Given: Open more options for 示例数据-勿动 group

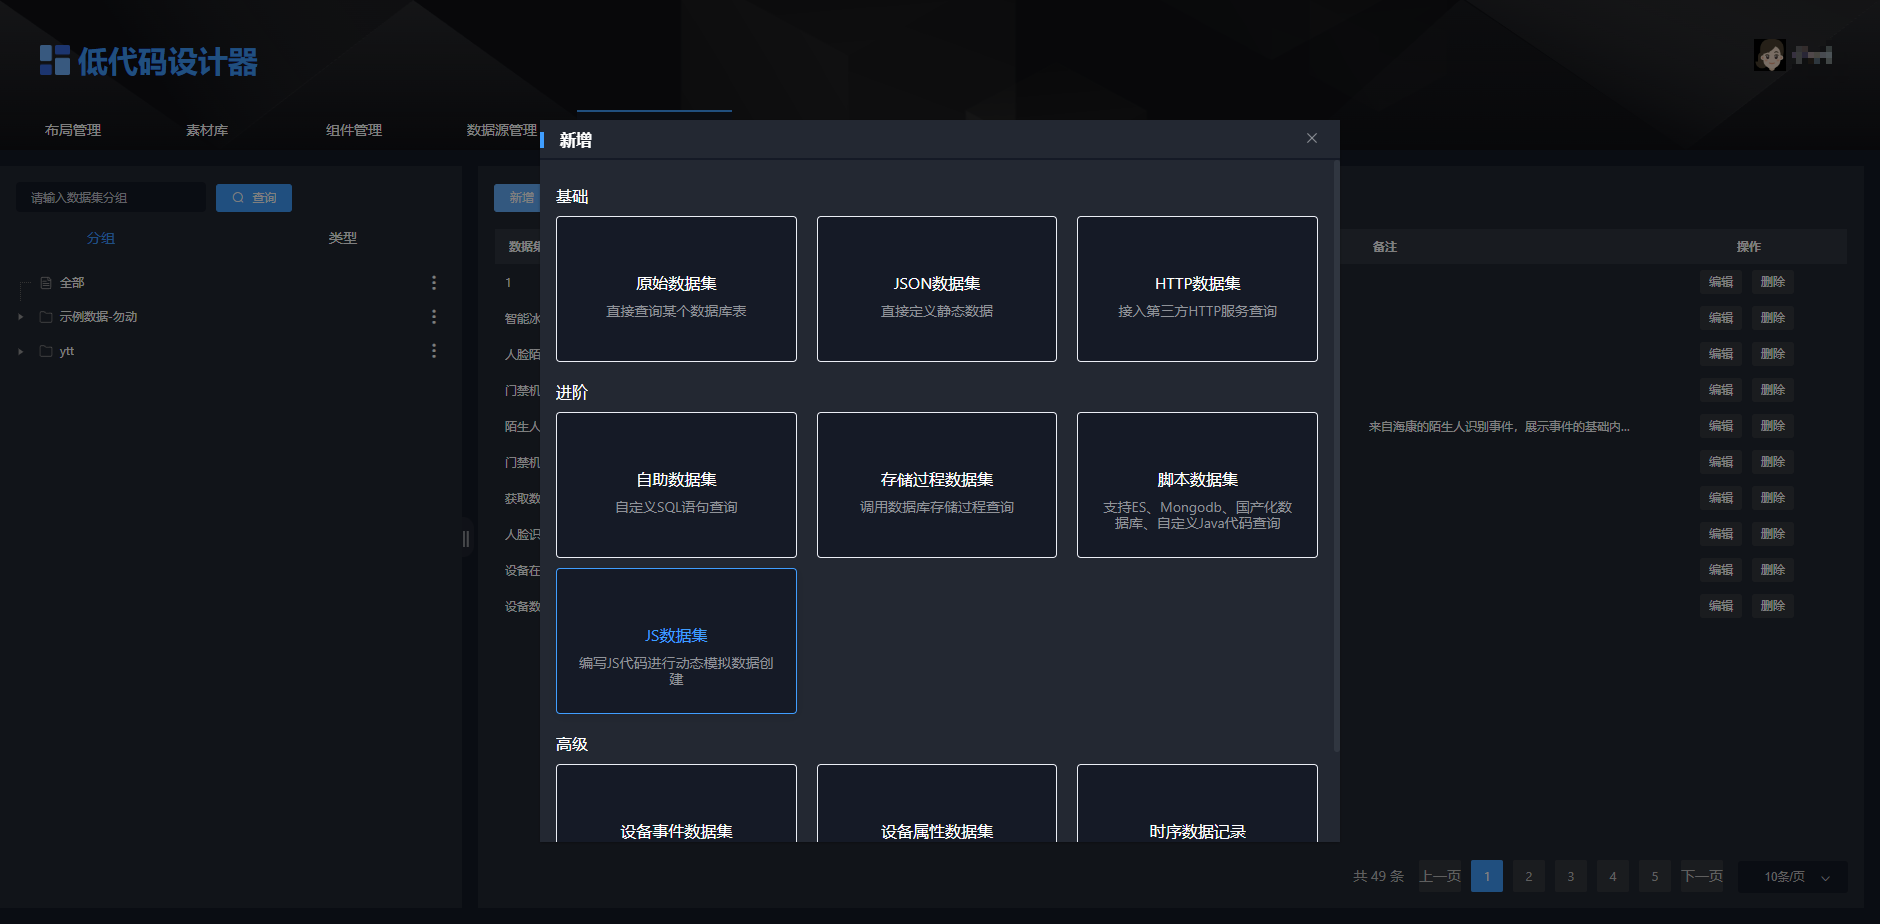Looking at the screenshot, I should tap(434, 317).
